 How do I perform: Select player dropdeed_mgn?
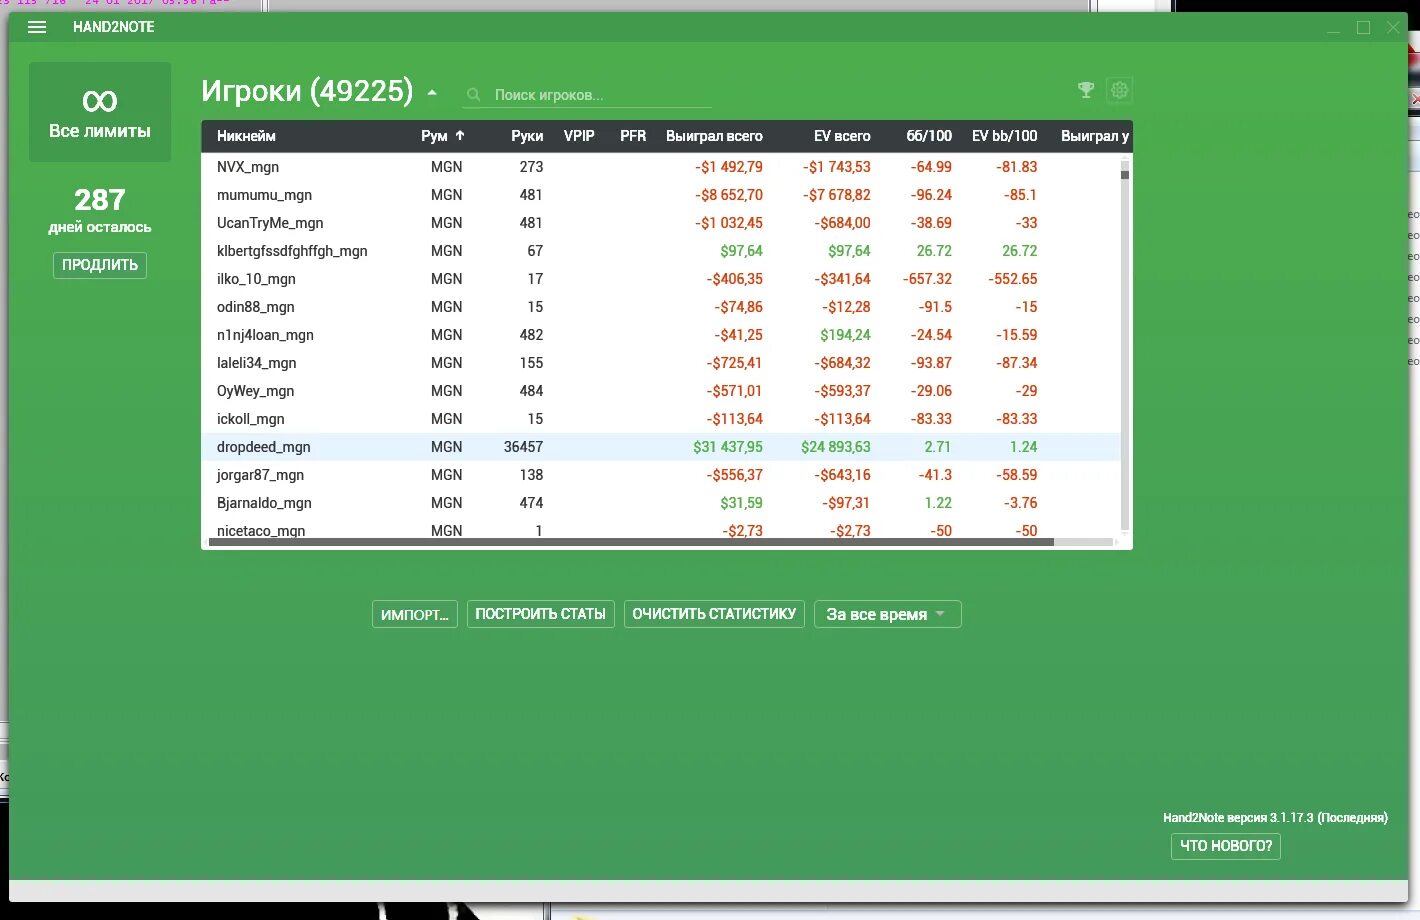click(263, 447)
